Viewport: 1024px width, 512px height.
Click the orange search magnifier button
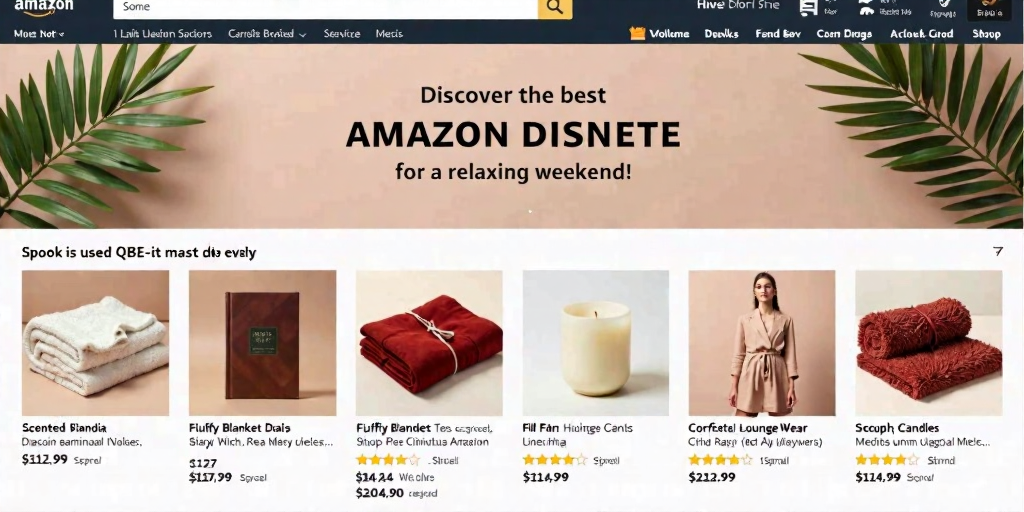point(554,8)
